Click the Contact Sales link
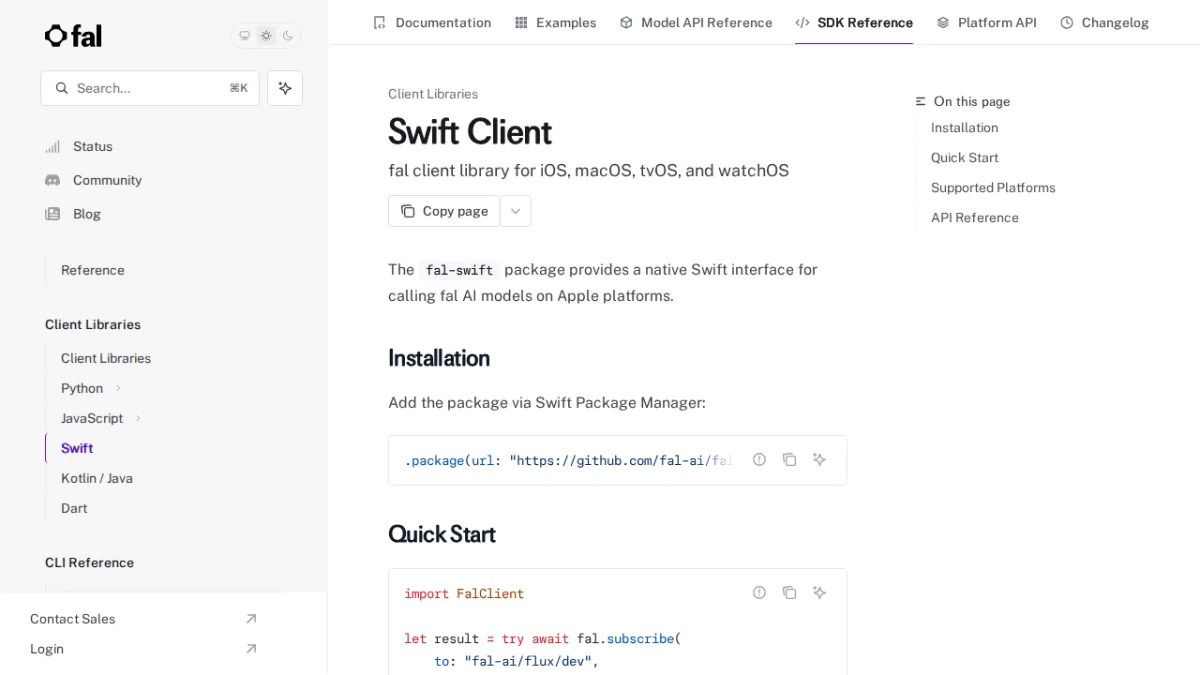The width and height of the screenshot is (1200, 675). (x=73, y=619)
